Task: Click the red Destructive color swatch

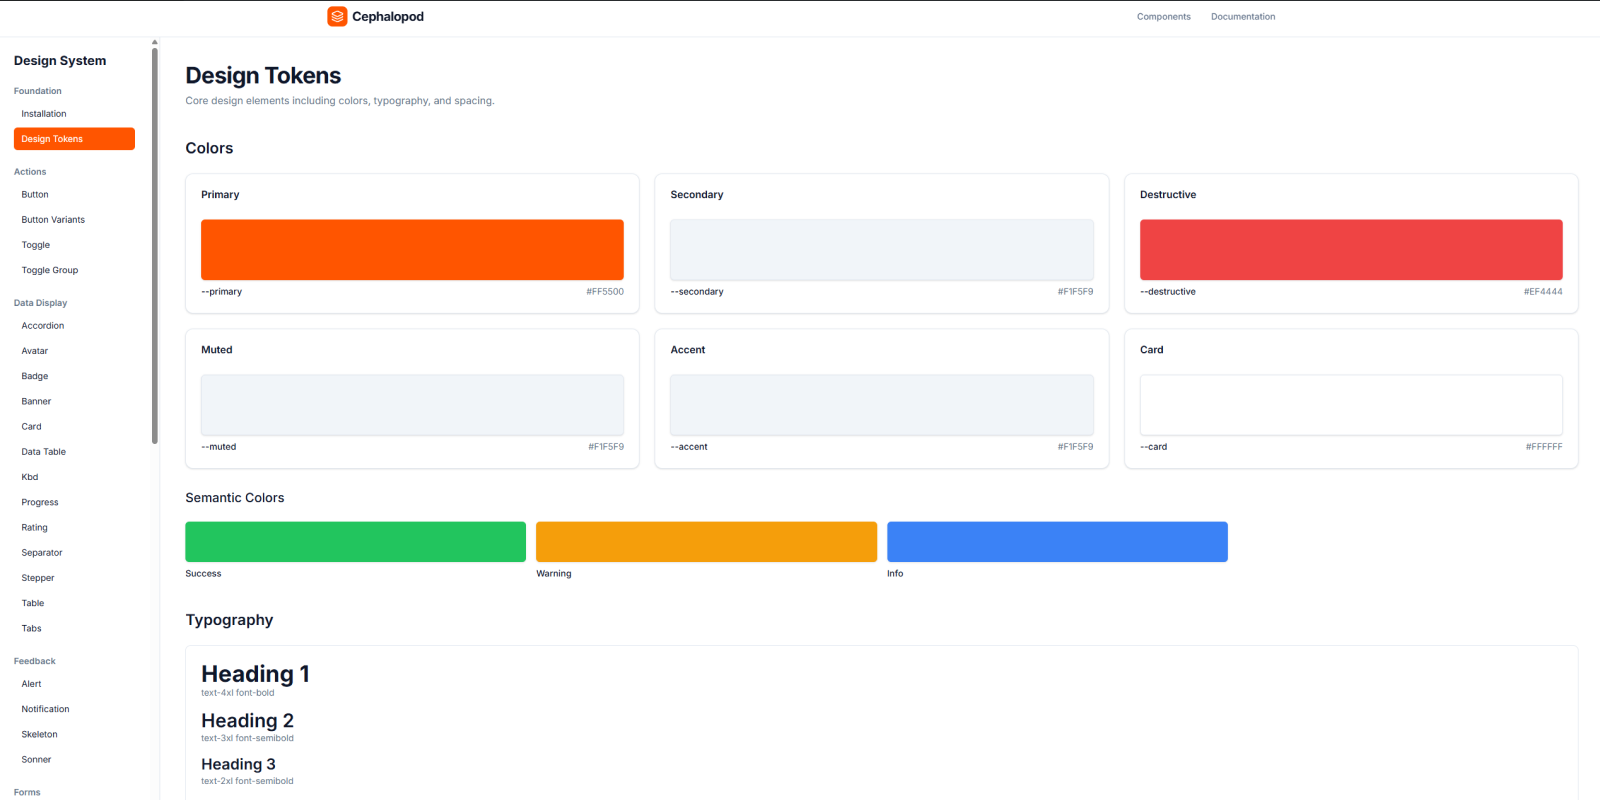Action: pyautogui.click(x=1351, y=250)
